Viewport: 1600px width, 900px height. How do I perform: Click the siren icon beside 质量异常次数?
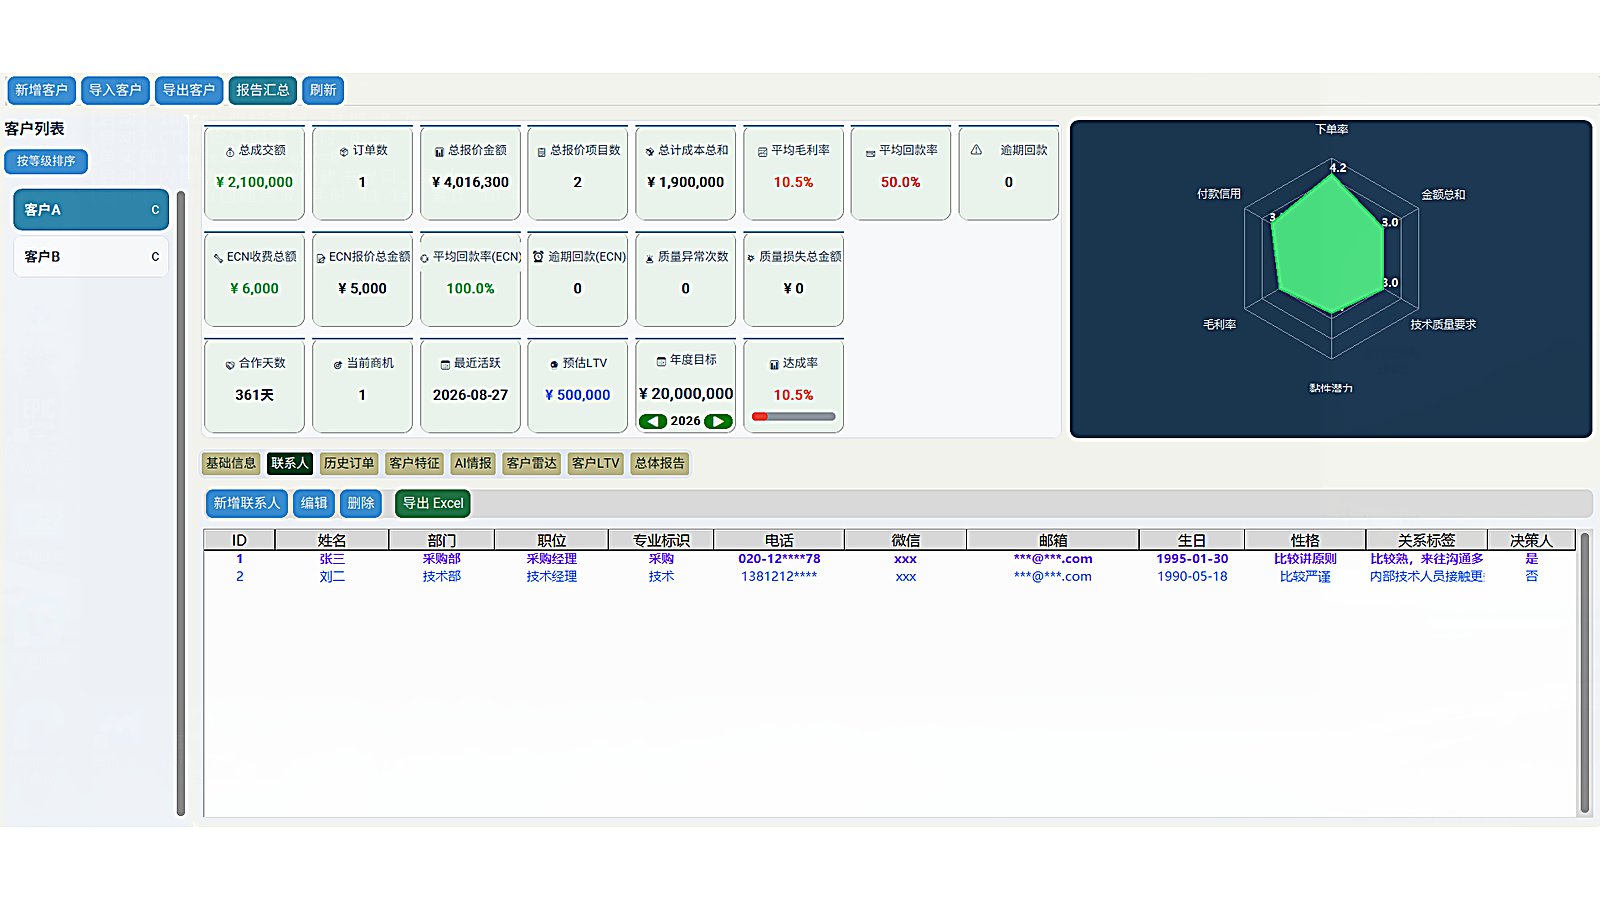point(649,258)
